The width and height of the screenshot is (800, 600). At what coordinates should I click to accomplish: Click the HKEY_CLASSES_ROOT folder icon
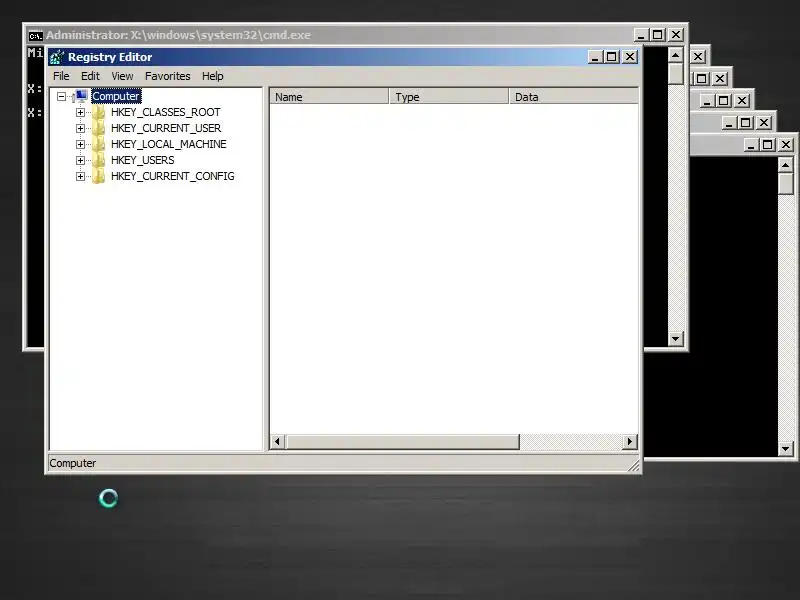pos(98,112)
